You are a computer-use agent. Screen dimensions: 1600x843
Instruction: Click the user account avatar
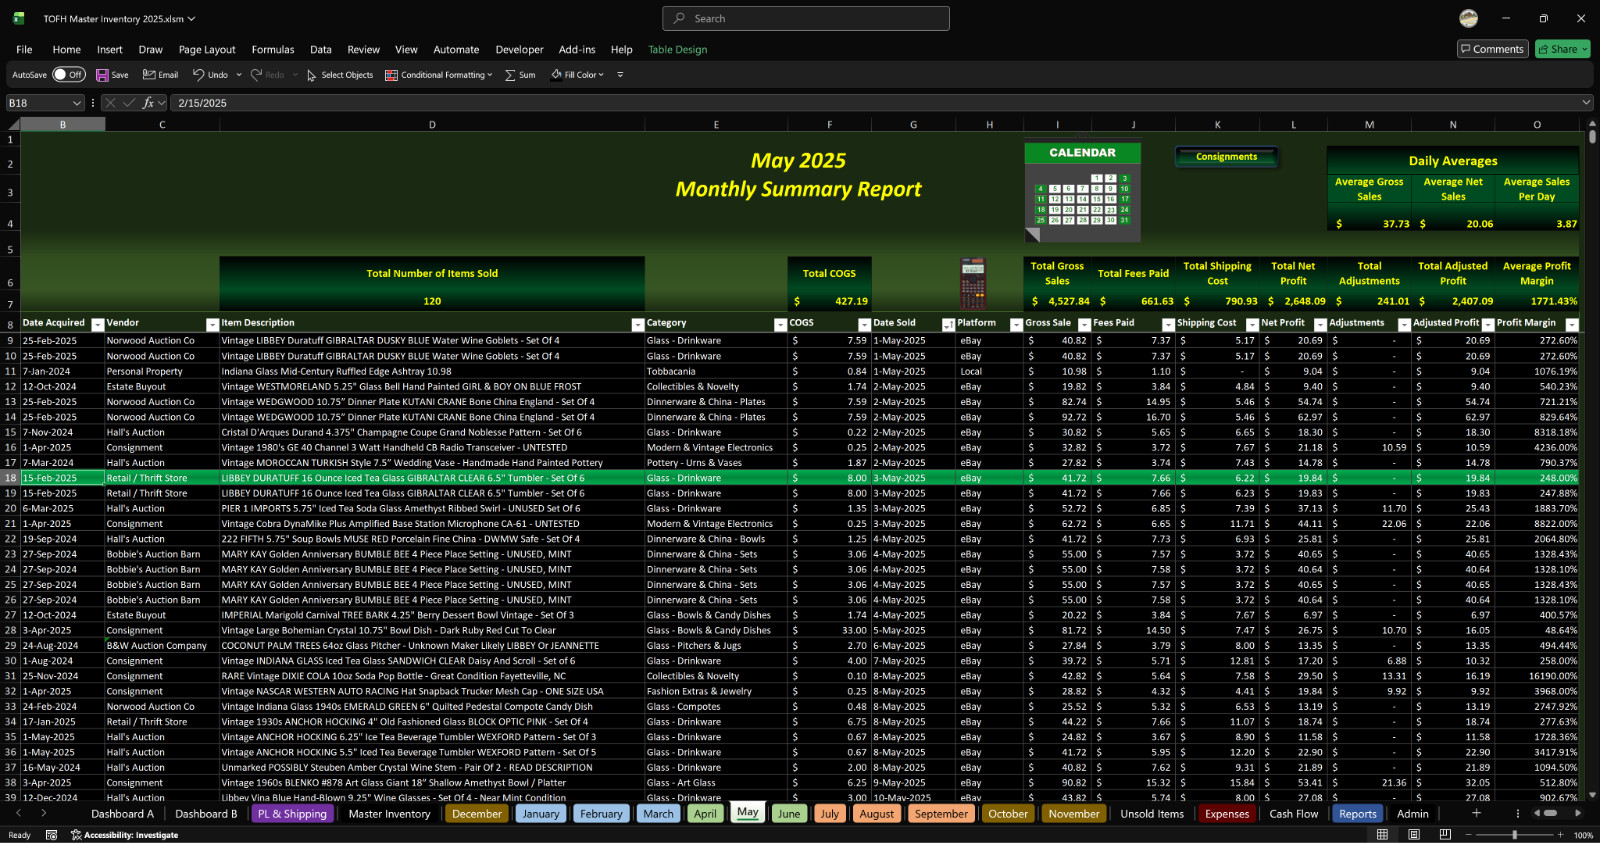click(1468, 18)
